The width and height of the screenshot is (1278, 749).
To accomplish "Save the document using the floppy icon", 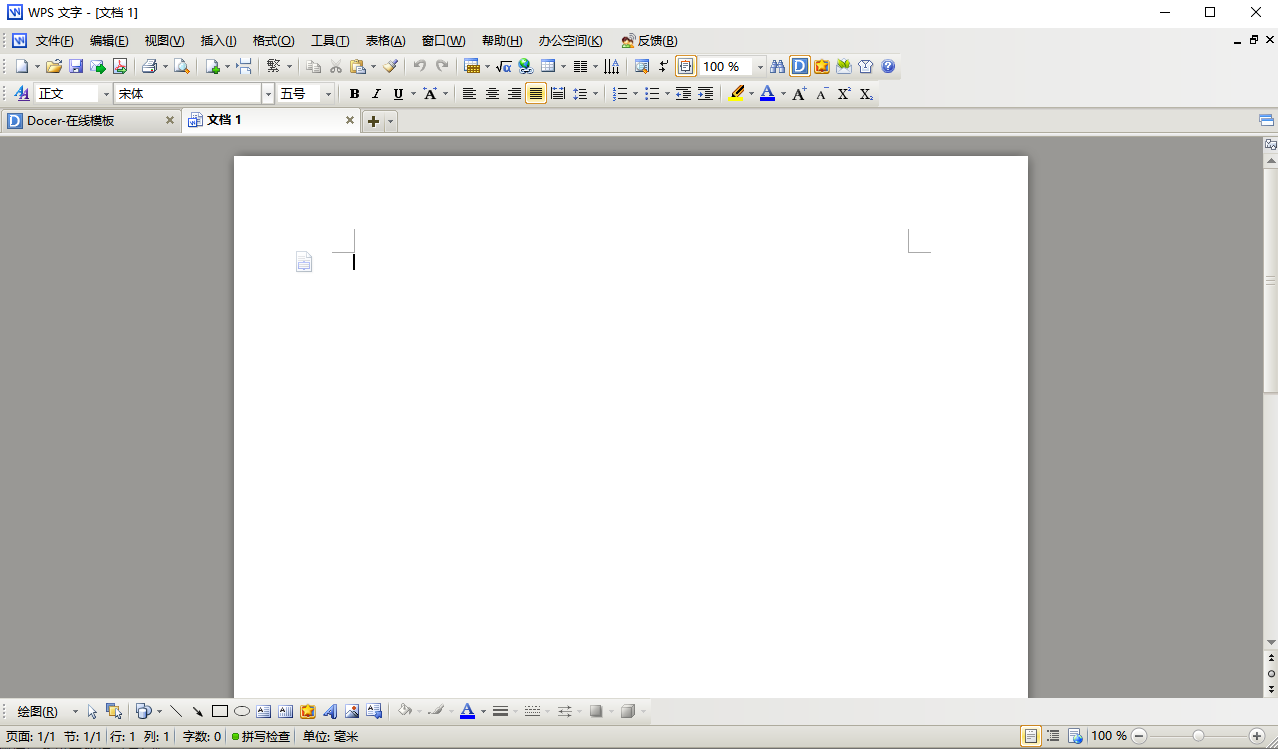I will [76, 67].
